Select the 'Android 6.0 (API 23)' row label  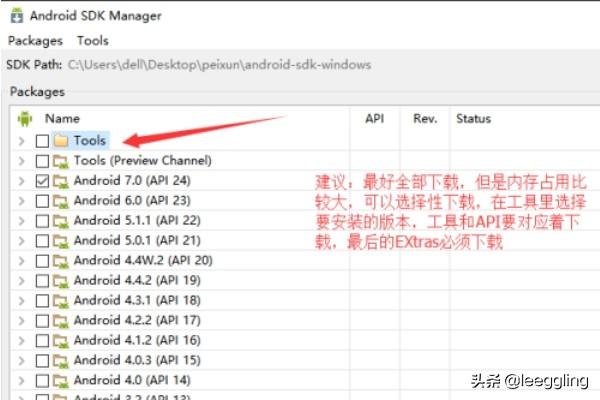coord(132,201)
